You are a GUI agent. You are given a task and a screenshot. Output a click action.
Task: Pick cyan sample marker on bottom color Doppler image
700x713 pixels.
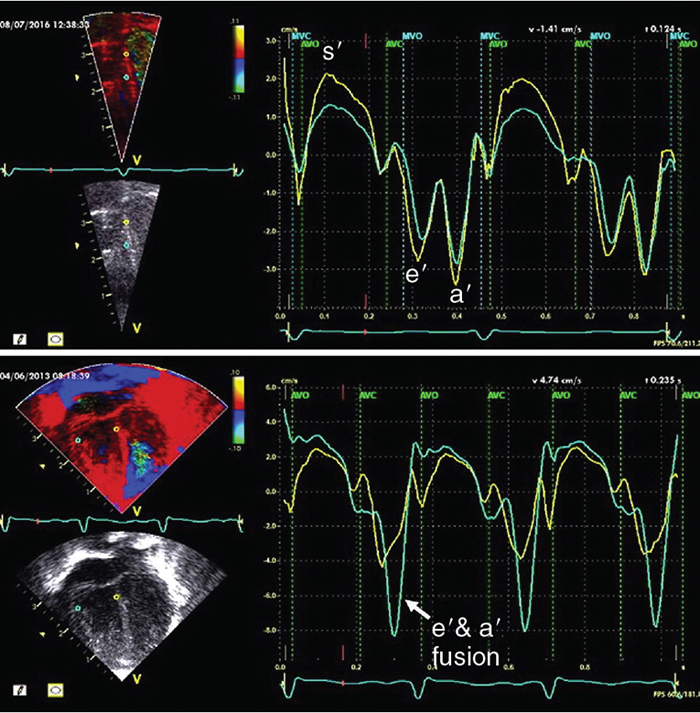77,439
